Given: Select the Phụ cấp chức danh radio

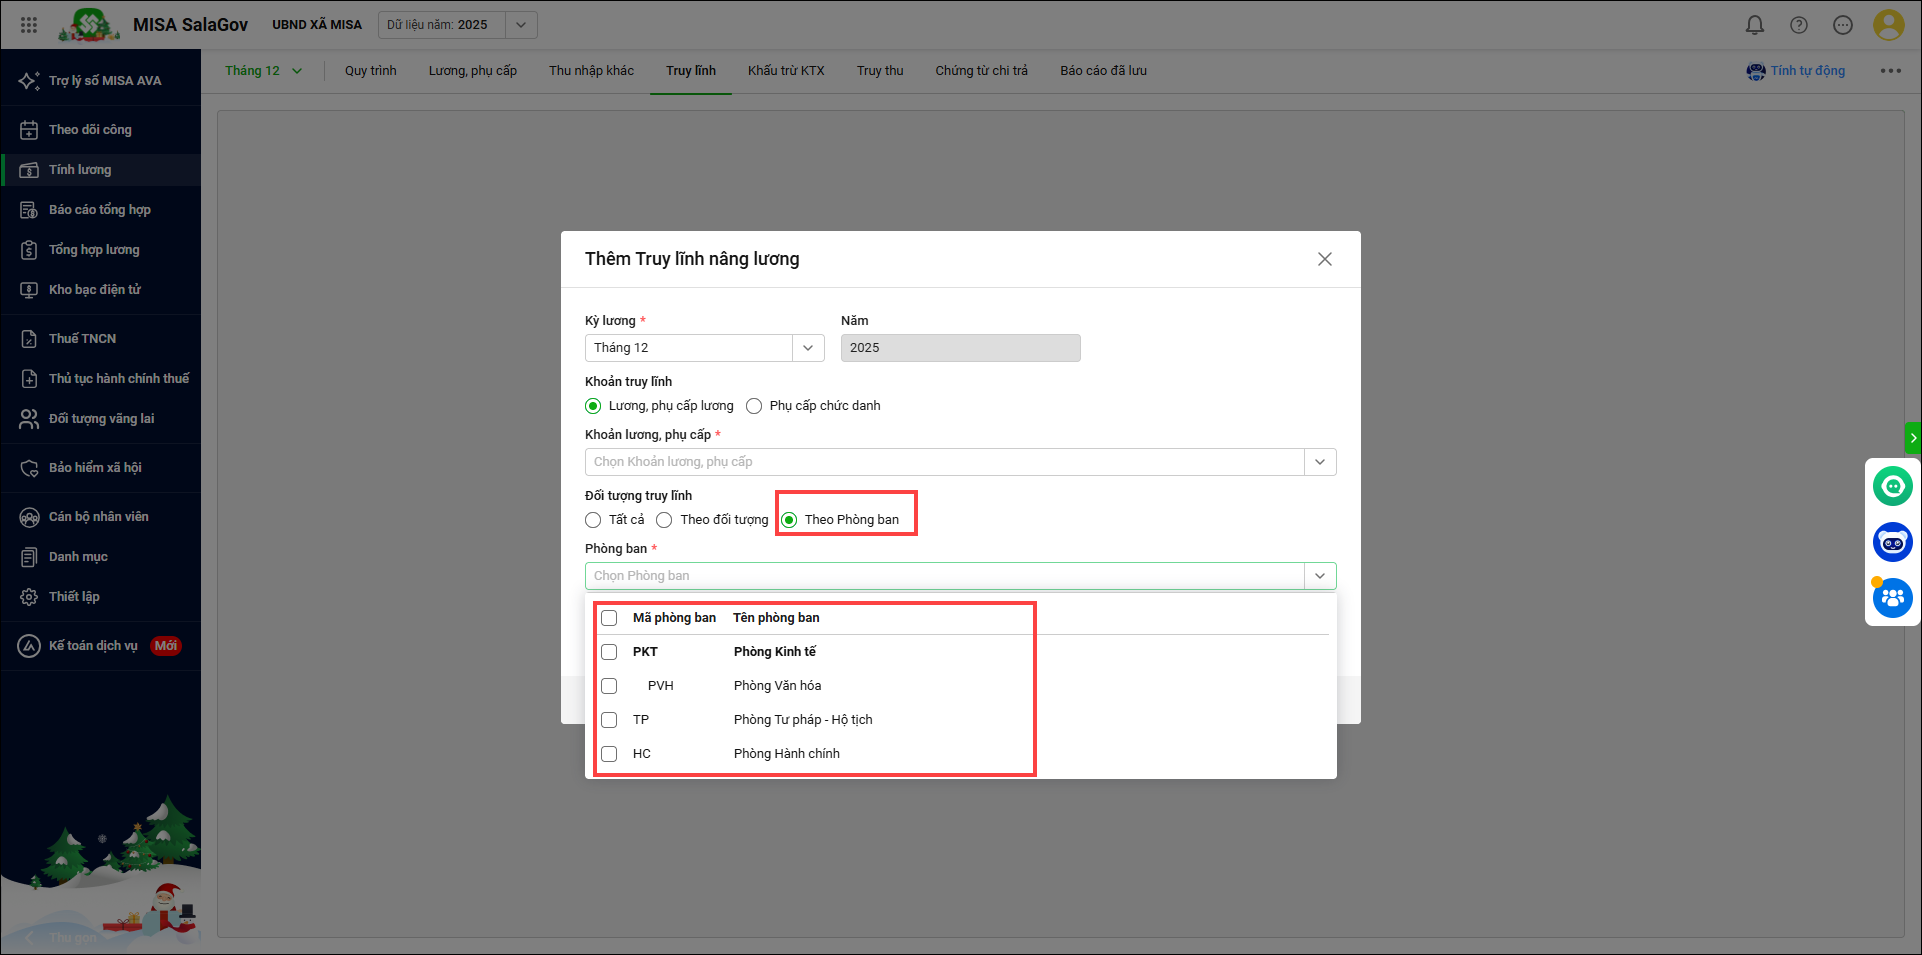Looking at the screenshot, I should 754,406.
